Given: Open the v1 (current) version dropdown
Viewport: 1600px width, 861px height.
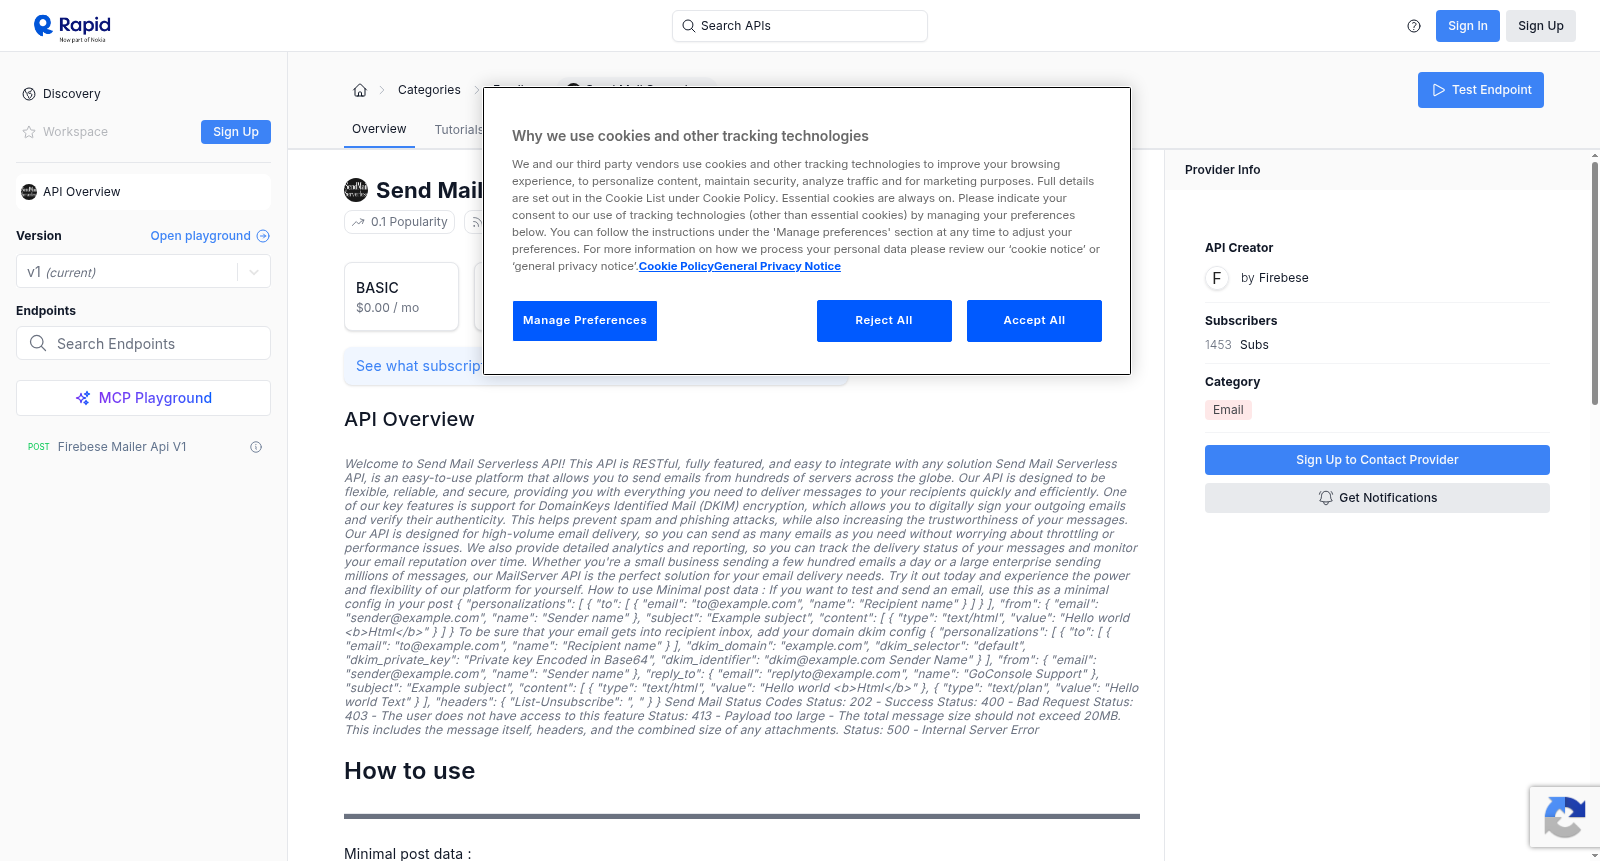Looking at the screenshot, I should 143,272.
